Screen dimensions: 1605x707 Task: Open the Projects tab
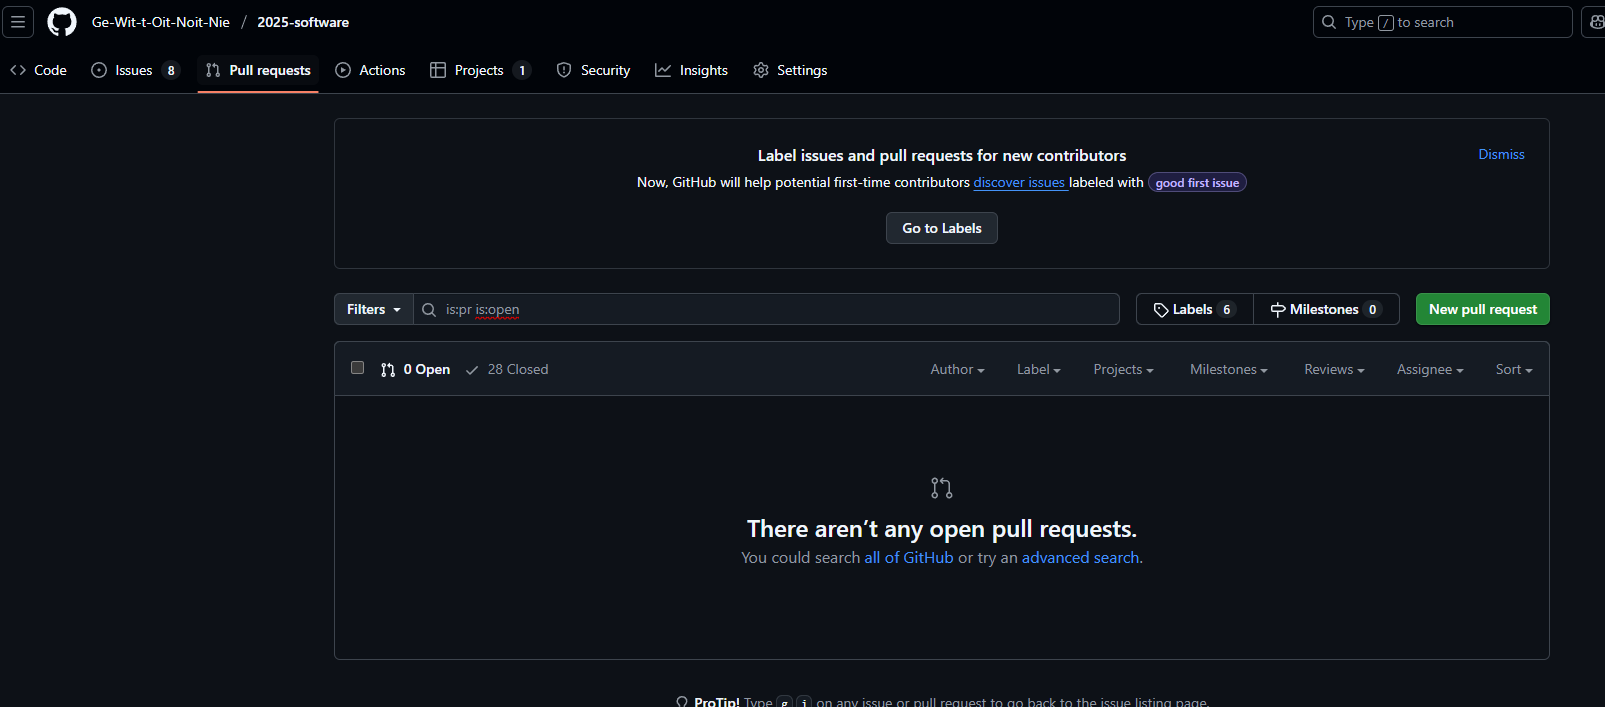[x=480, y=70]
